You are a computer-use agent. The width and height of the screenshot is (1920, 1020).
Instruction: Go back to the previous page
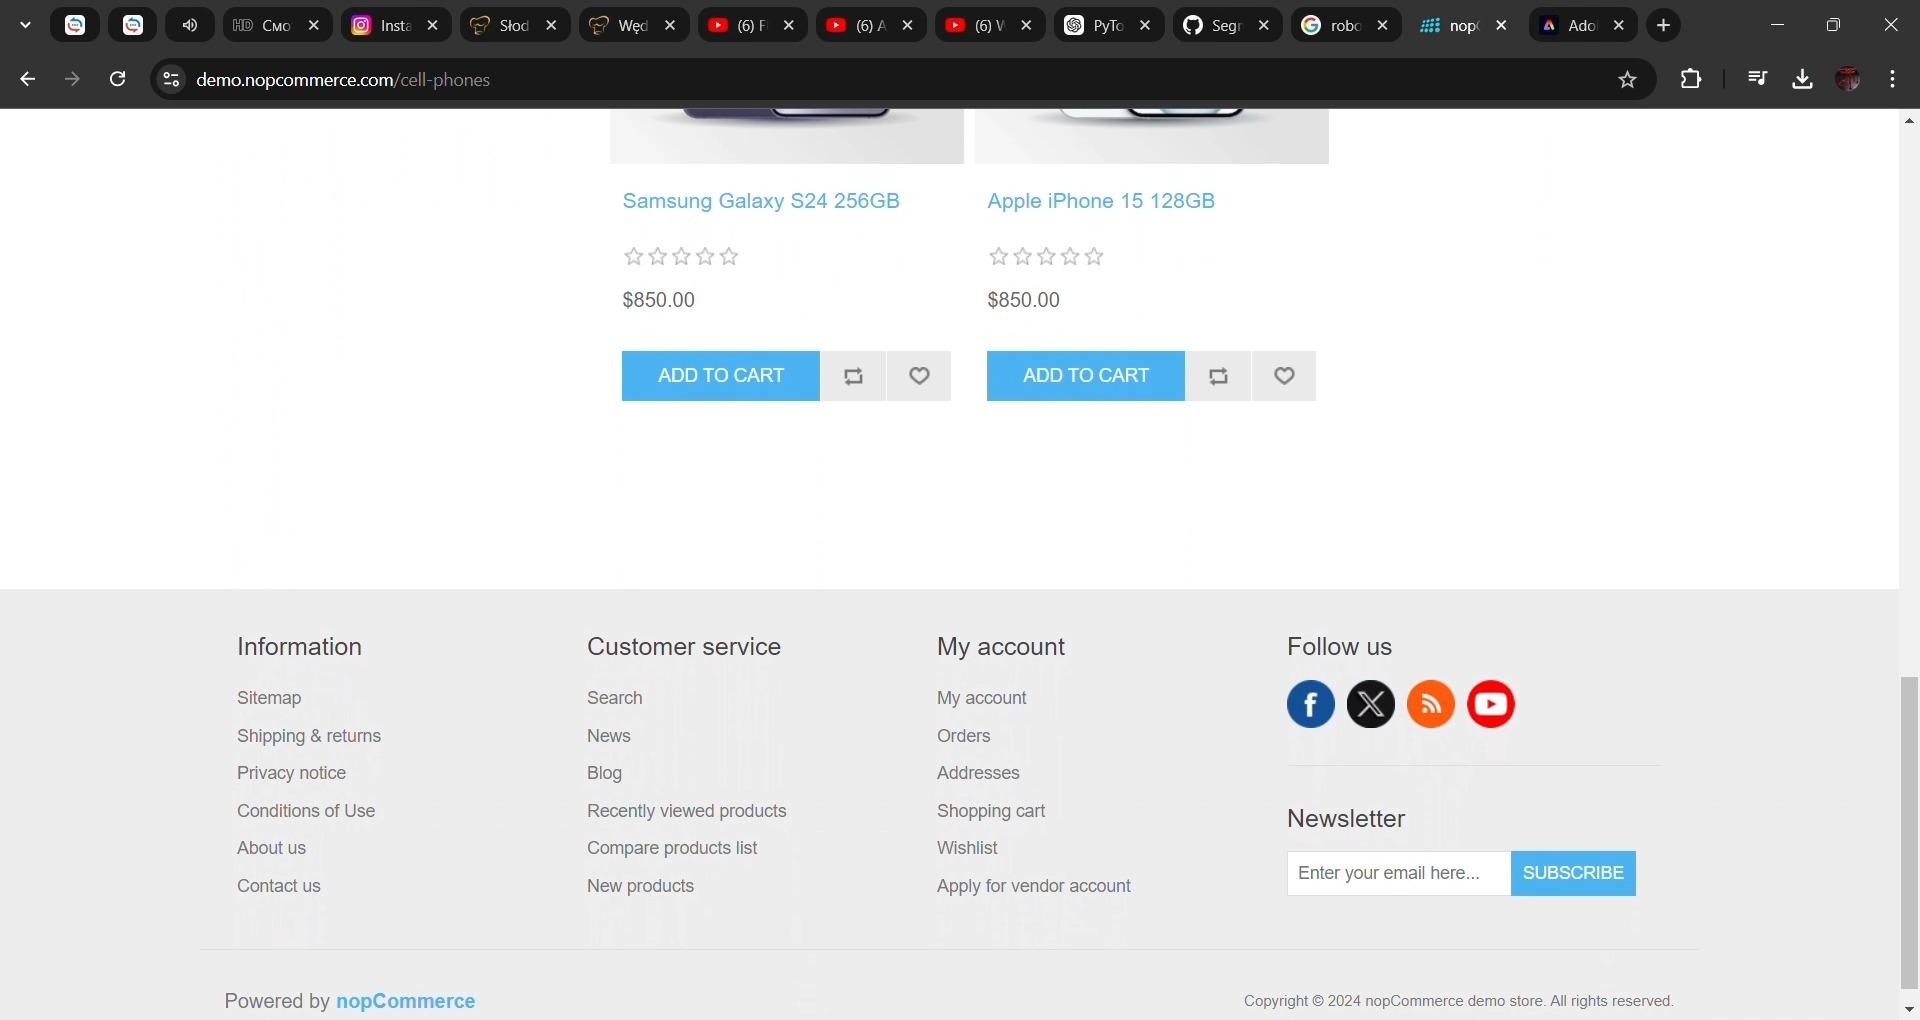point(27,79)
